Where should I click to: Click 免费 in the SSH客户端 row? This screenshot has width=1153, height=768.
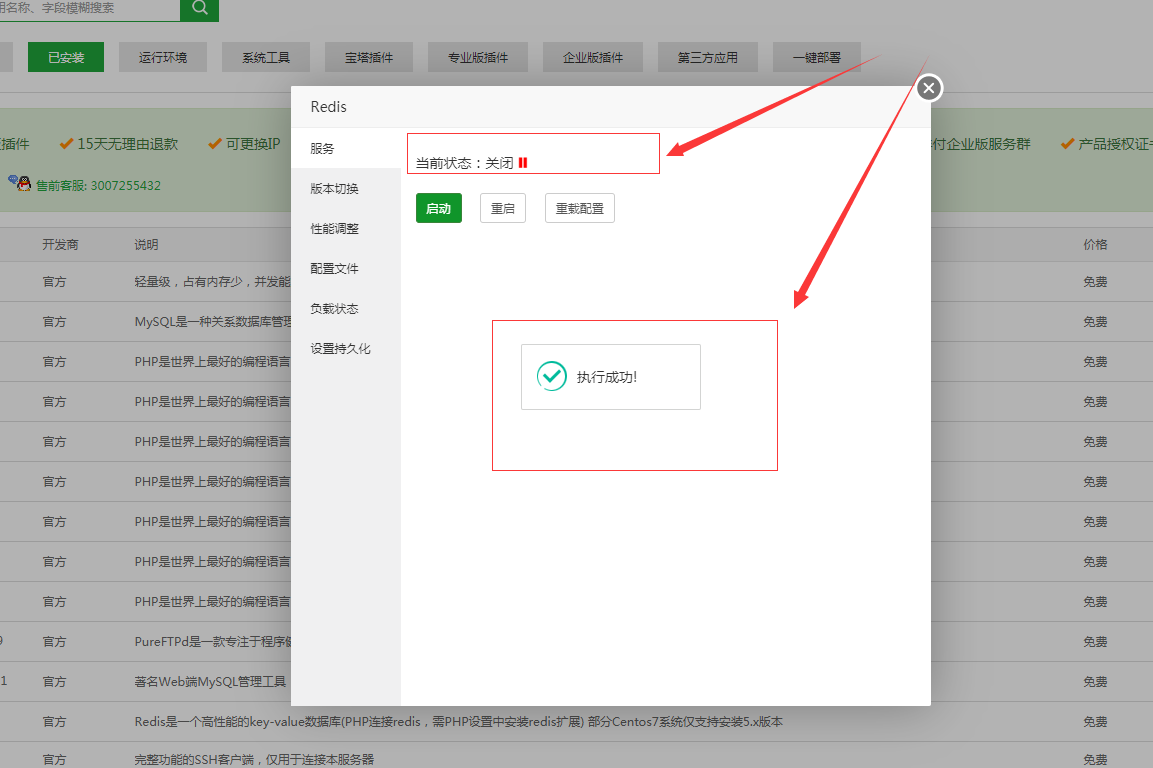click(x=1095, y=759)
